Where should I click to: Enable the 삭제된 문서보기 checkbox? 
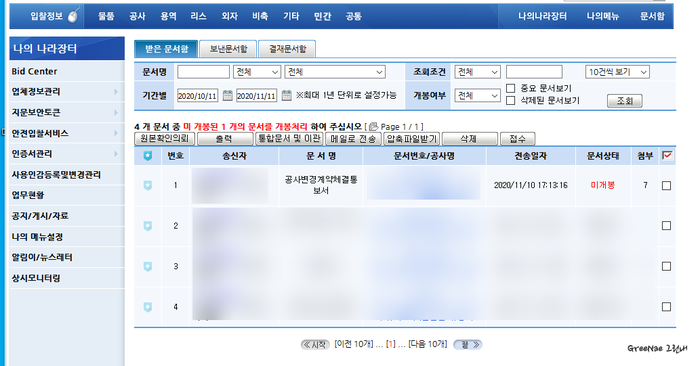(x=511, y=100)
